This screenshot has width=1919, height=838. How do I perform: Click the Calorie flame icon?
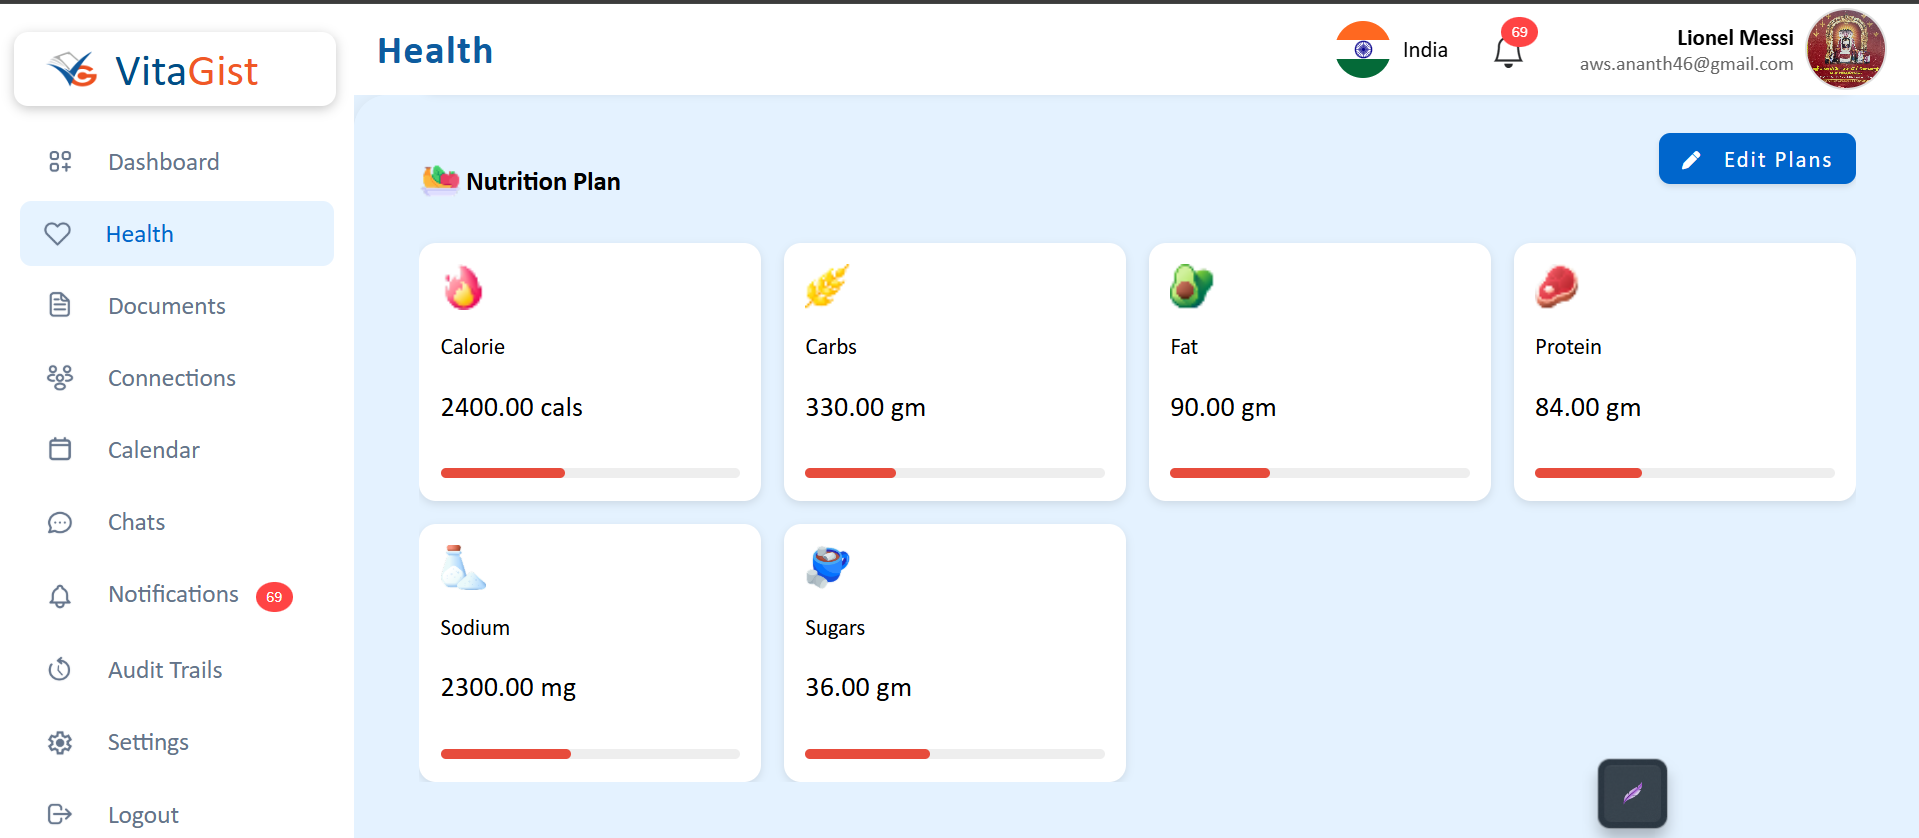pos(463,288)
